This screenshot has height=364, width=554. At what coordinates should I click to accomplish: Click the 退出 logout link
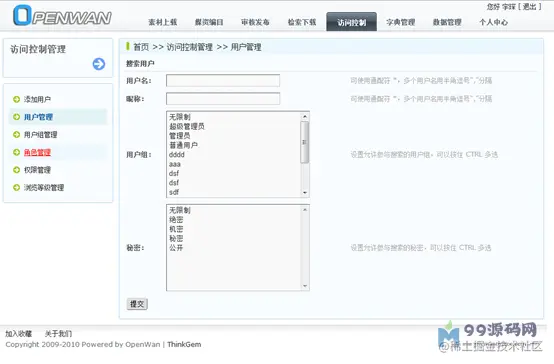click(x=530, y=7)
